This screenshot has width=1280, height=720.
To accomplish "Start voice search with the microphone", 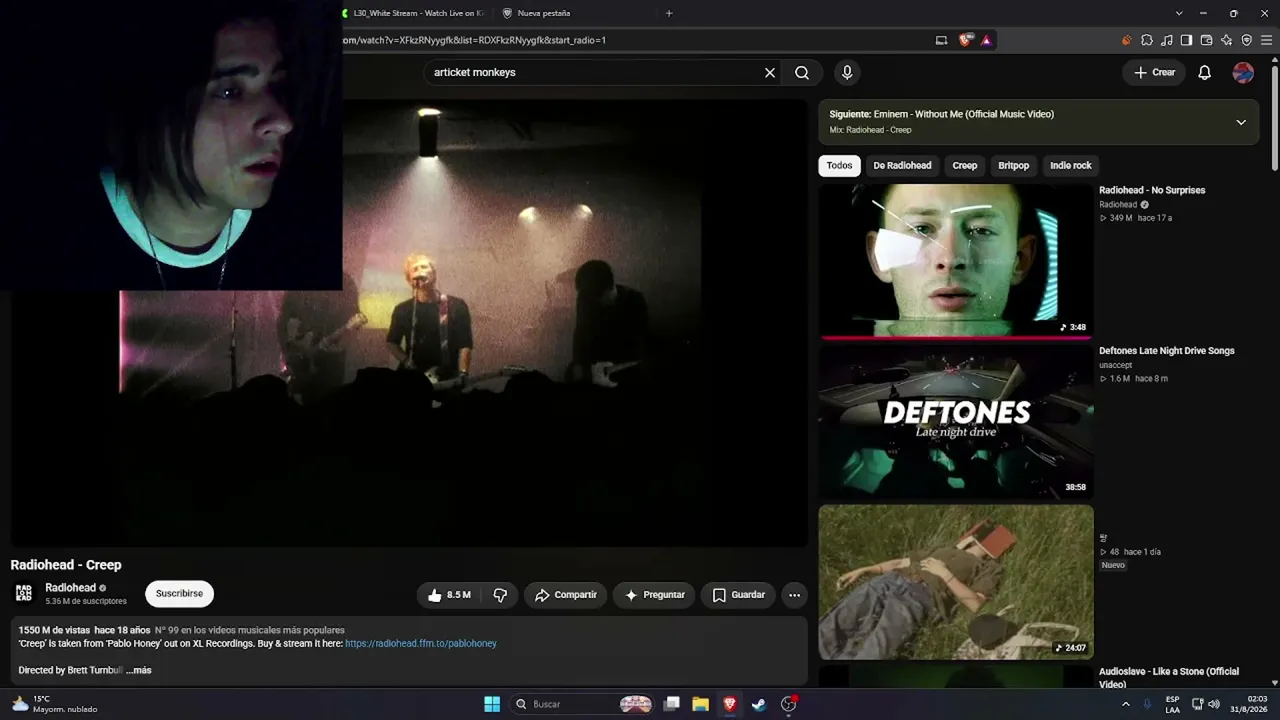I will (847, 72).
